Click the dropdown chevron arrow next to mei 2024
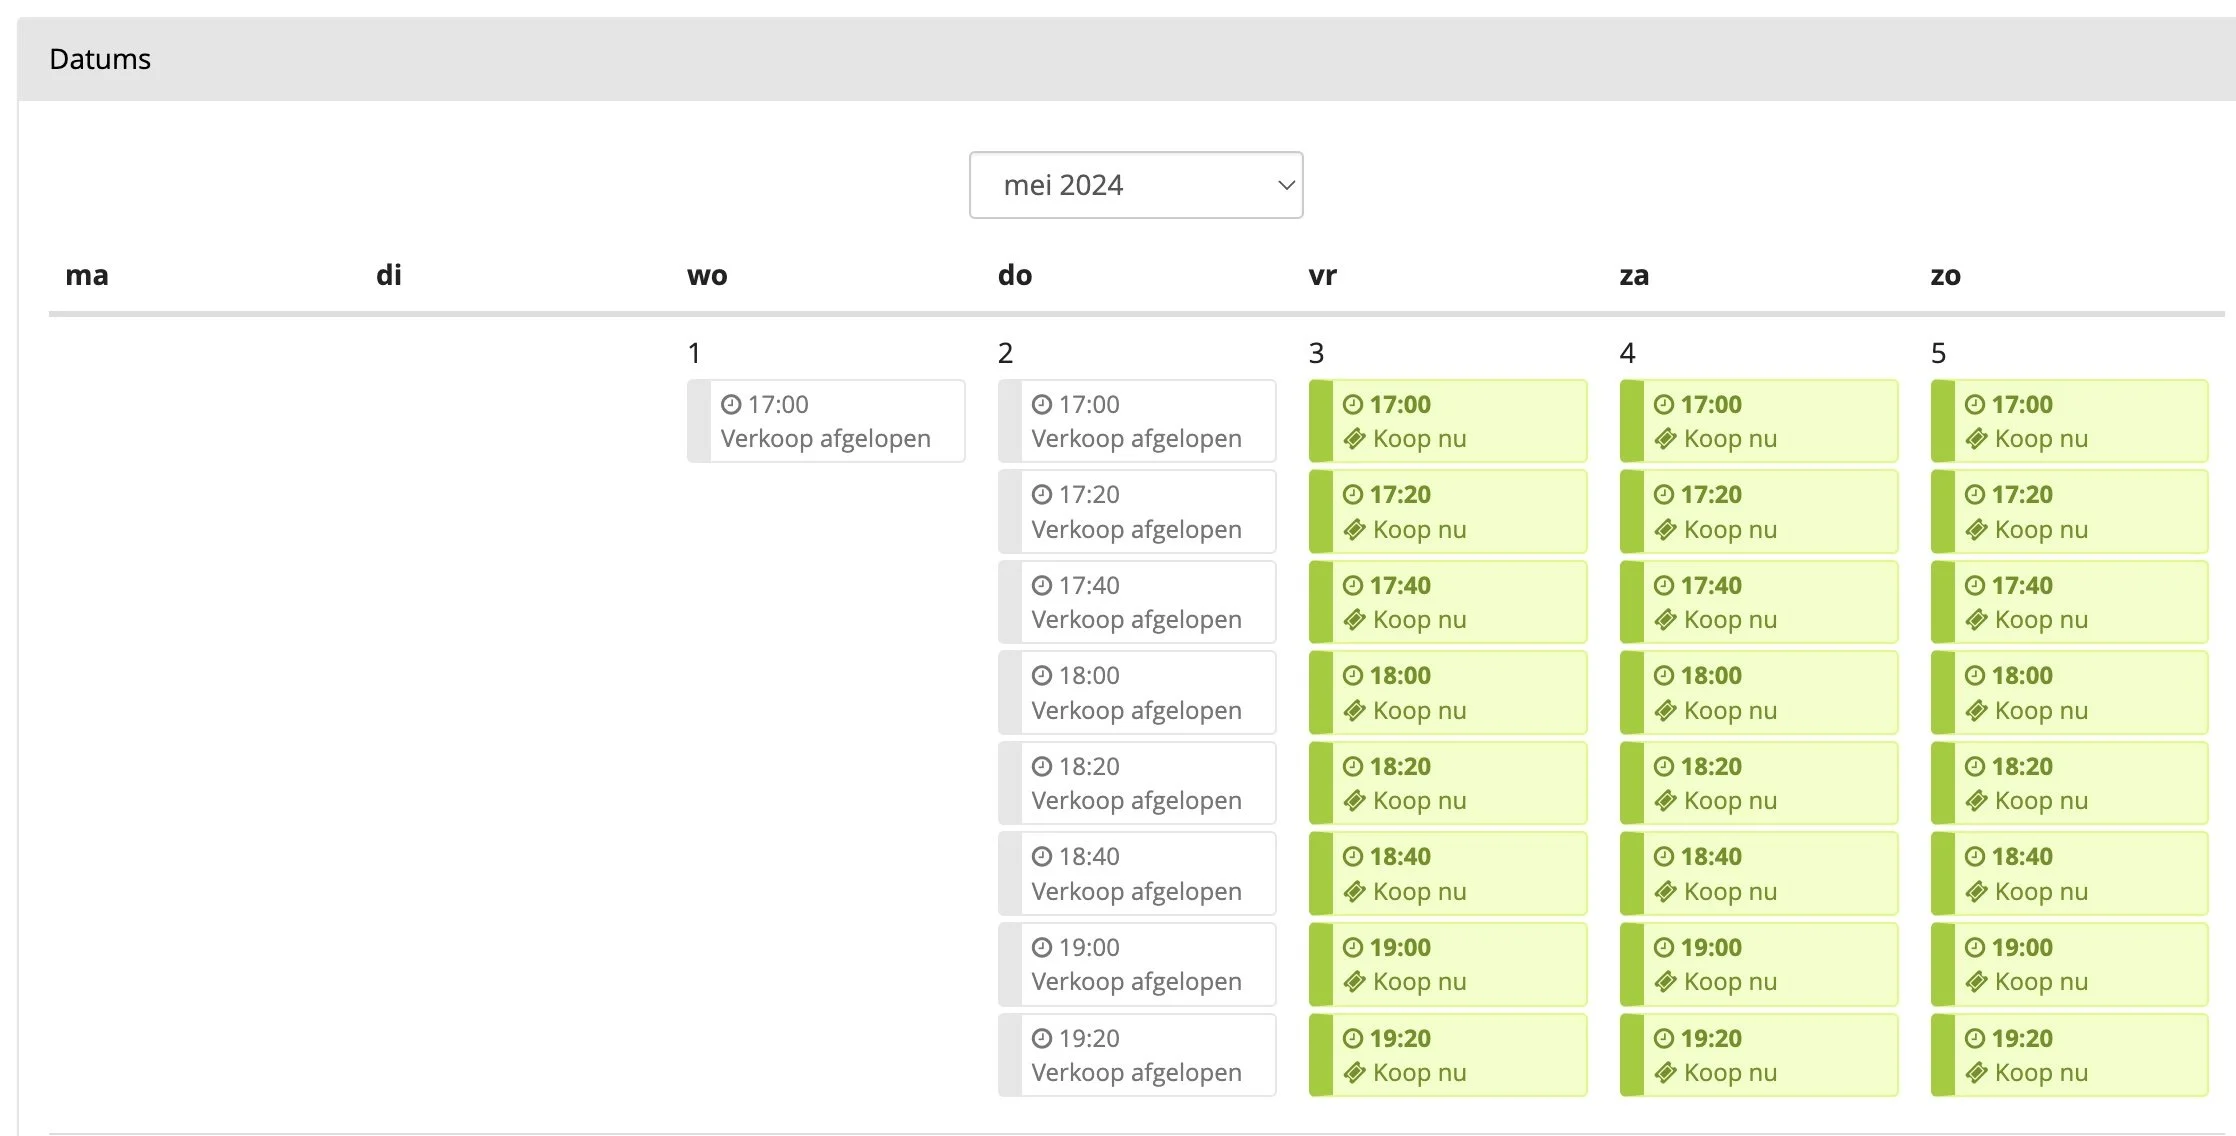This screenshot has width=2236, height=1136. pyautogui.click(x=1286, y=185)
